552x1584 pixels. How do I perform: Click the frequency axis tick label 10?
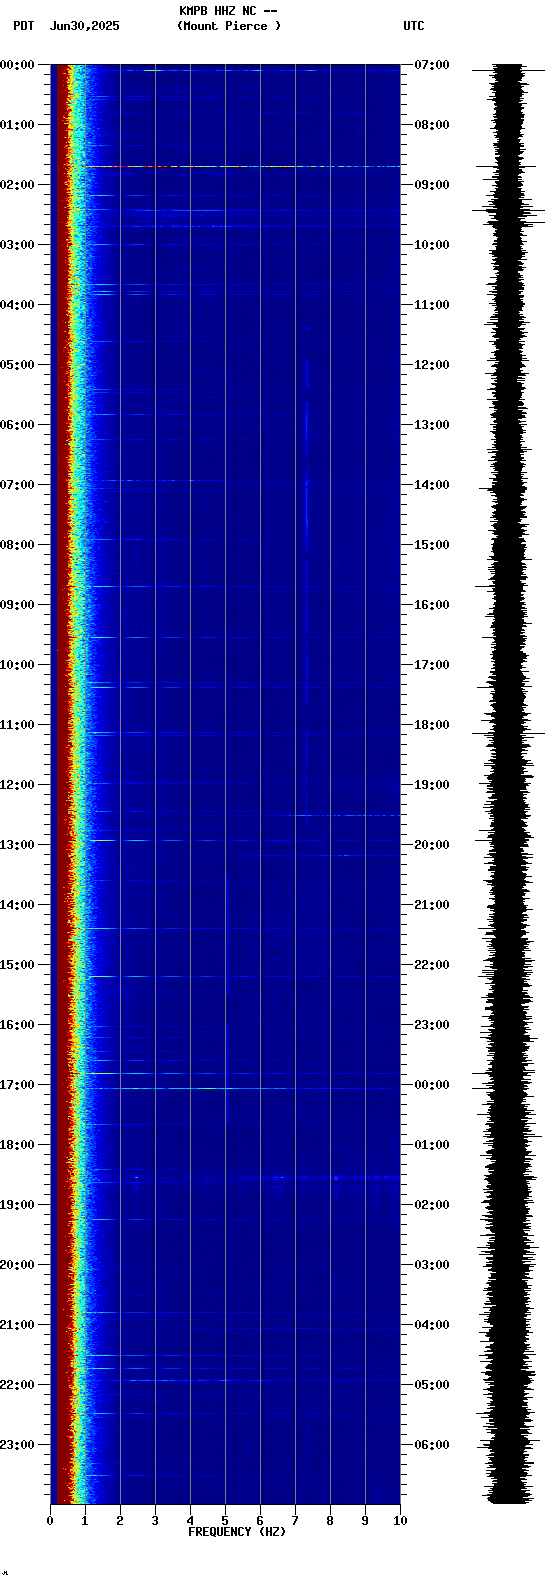click(x=400, y=1521)
